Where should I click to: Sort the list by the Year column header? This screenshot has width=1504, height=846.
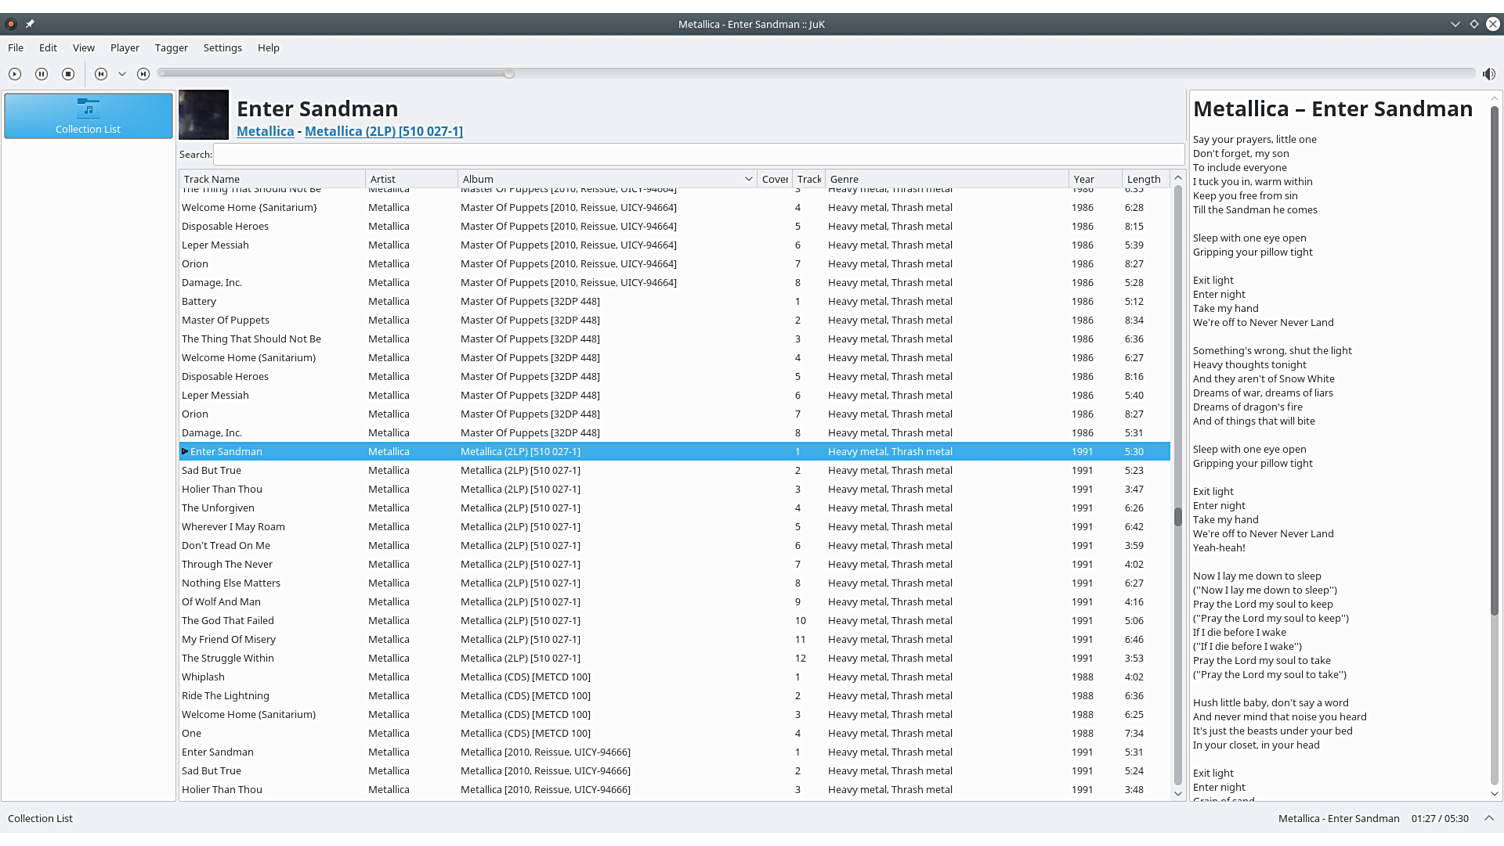pos(1094,179)
